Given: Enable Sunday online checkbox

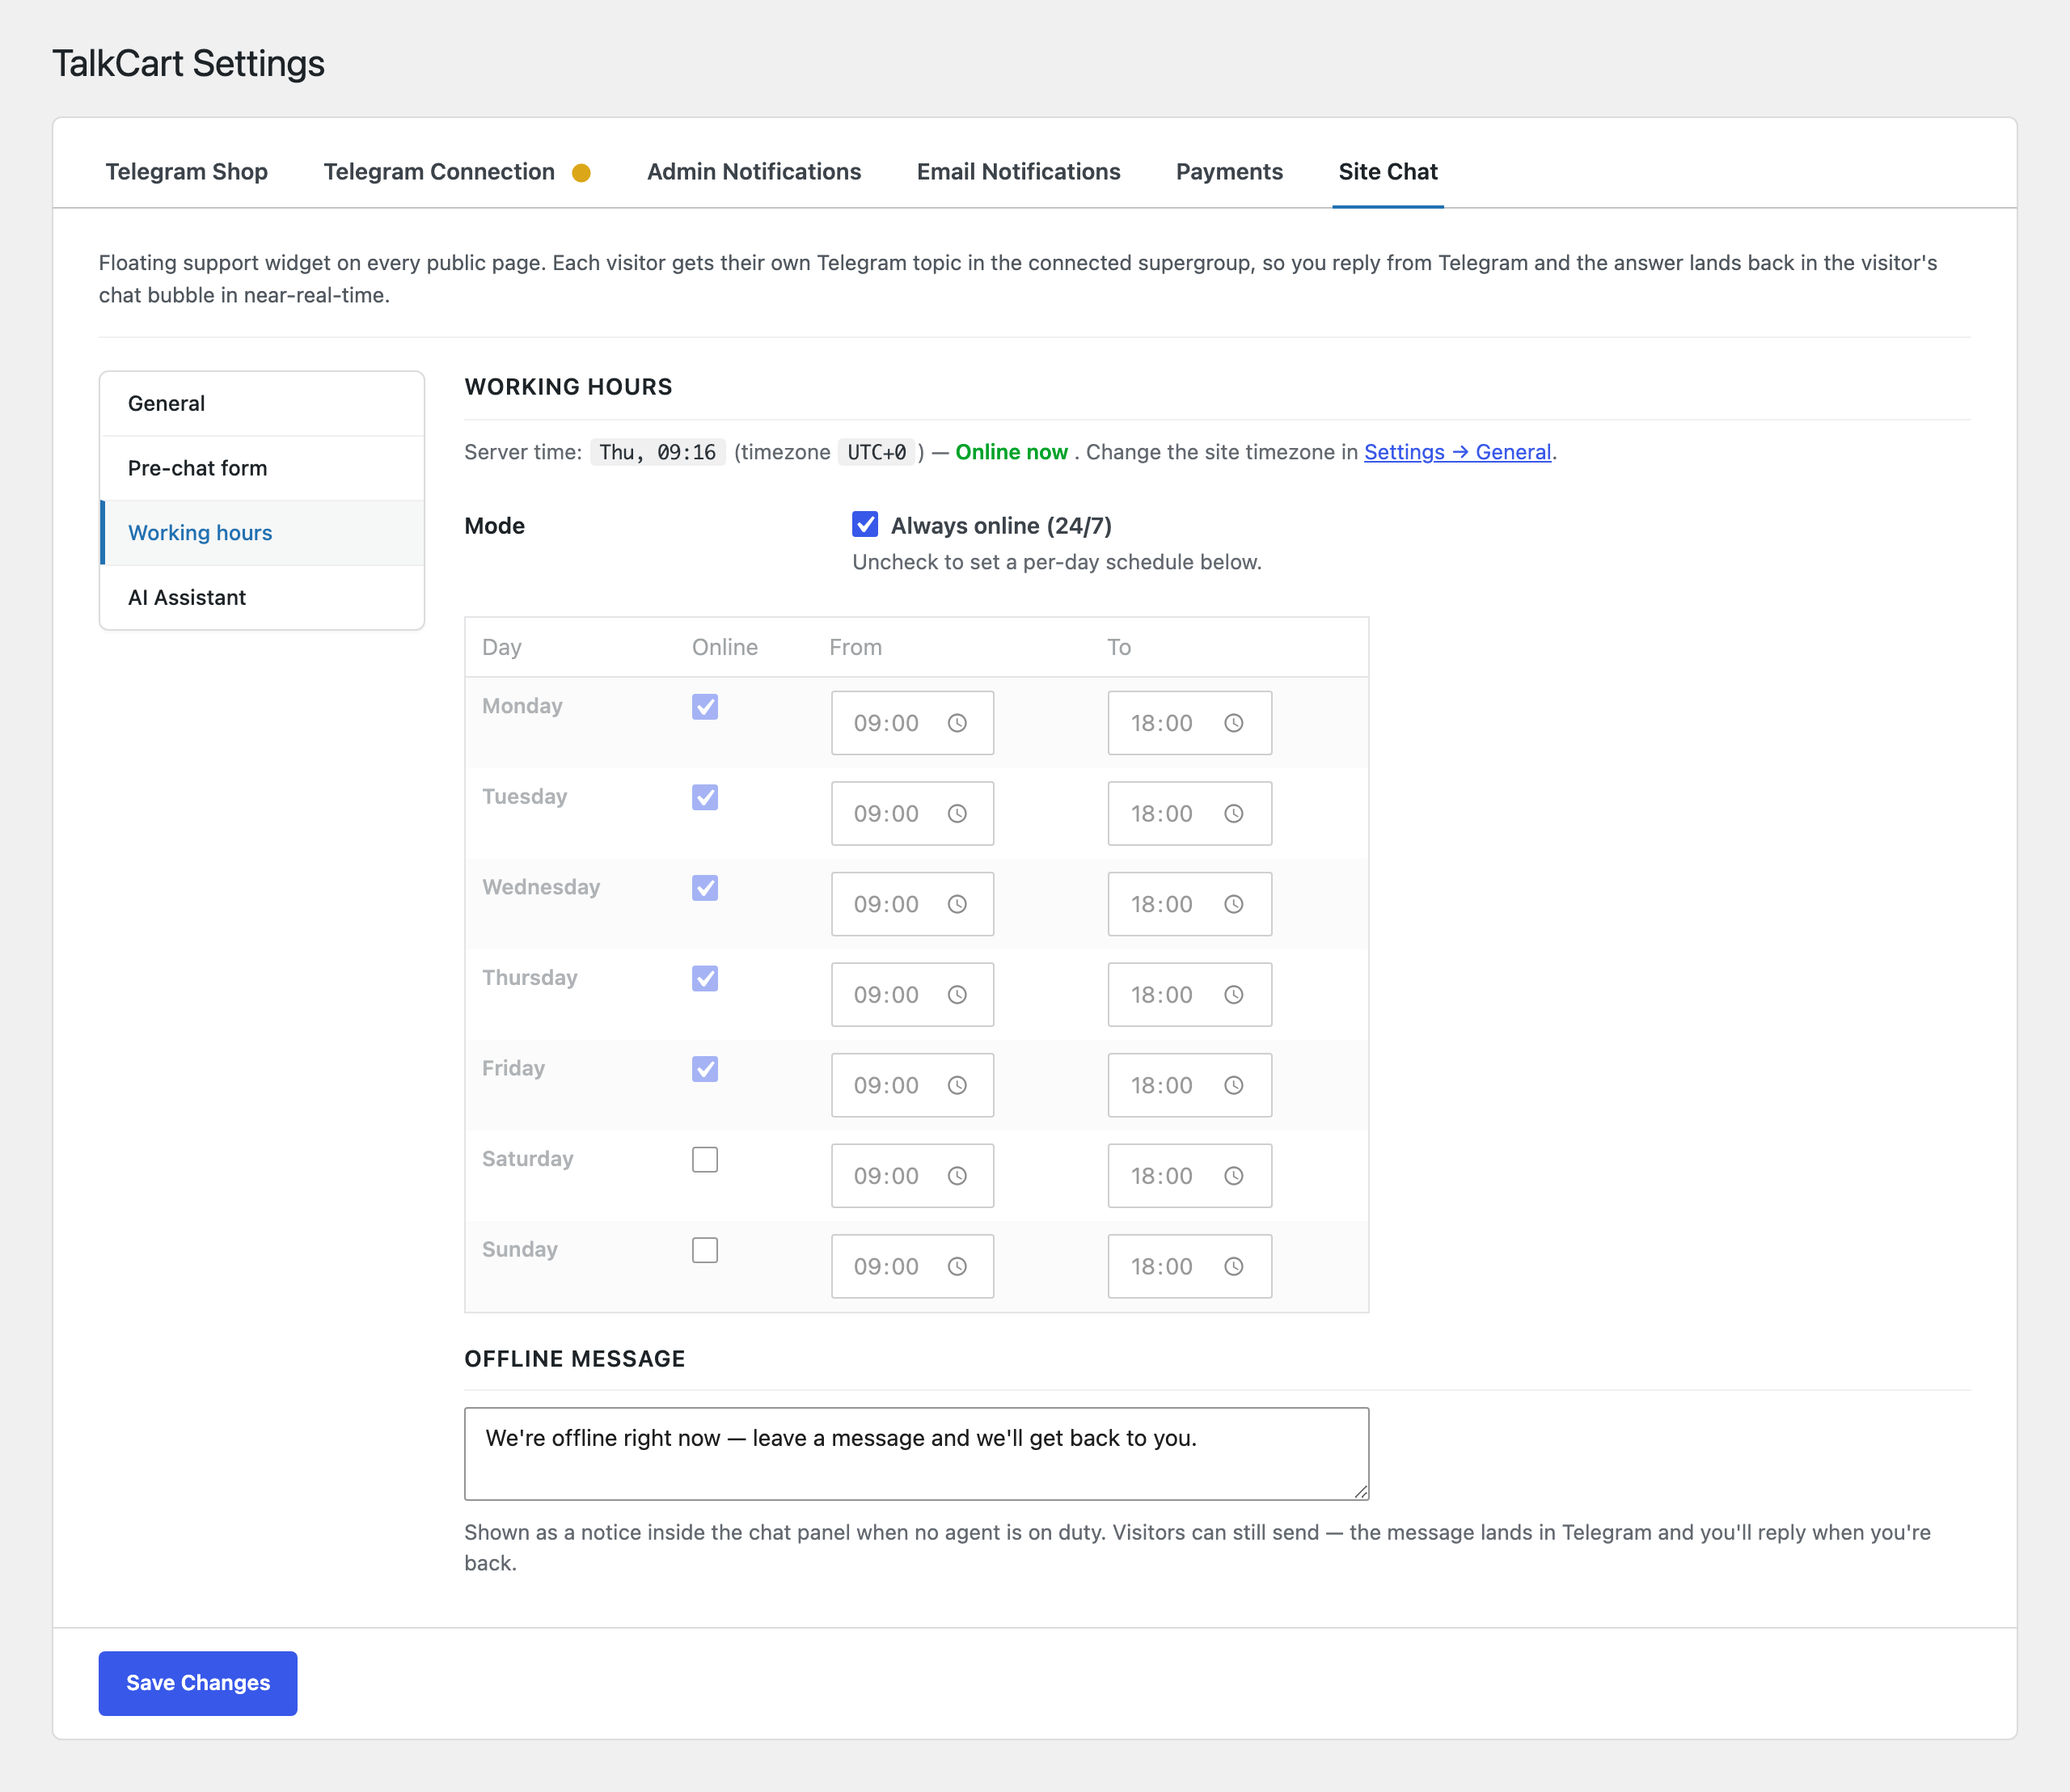Looking at the screenshot, I should (705, 1250).
